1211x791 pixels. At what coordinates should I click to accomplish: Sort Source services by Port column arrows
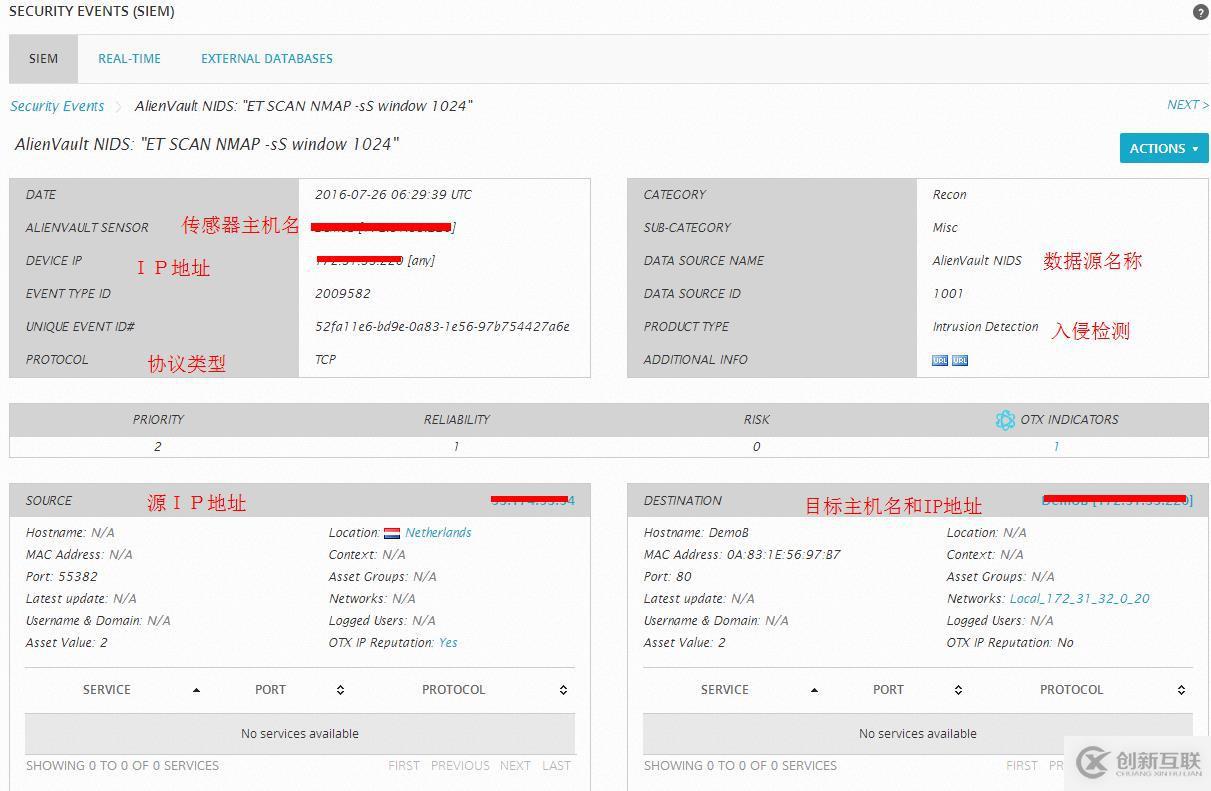[x=340, y=690]
